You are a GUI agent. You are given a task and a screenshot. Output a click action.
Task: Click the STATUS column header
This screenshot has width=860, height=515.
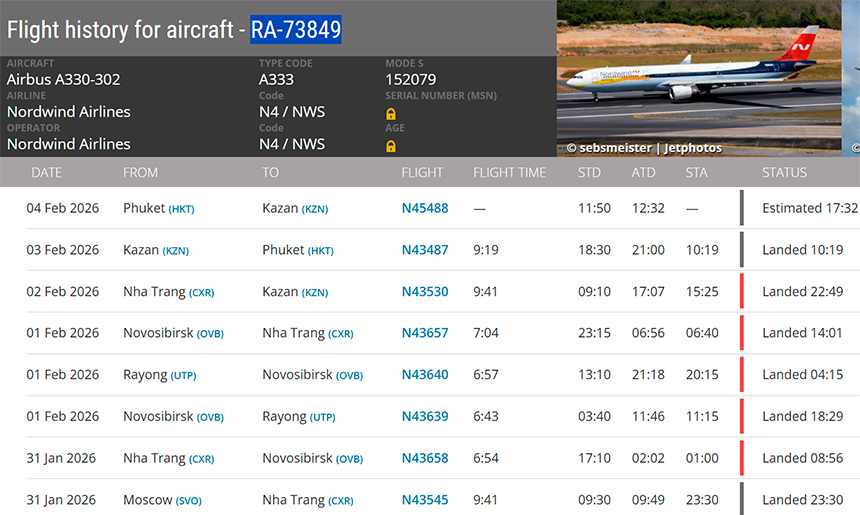pyautogui.click(x=784, y=173)
